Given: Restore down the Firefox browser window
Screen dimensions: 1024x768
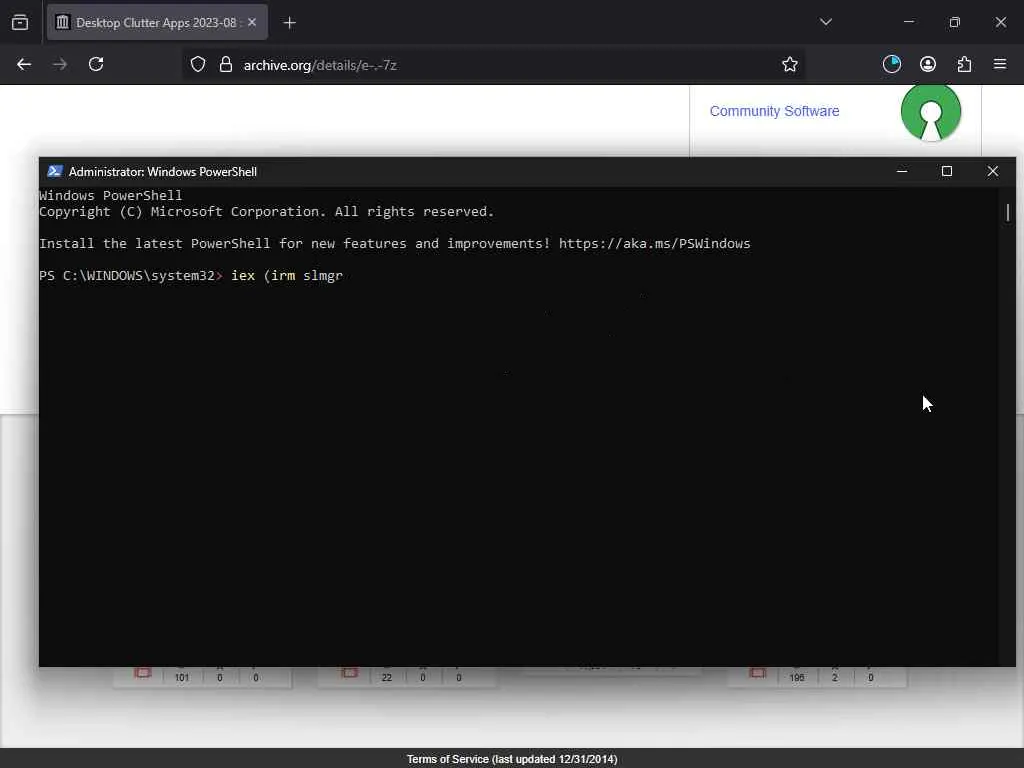Looking at the screenshot, I should (955, 22).
